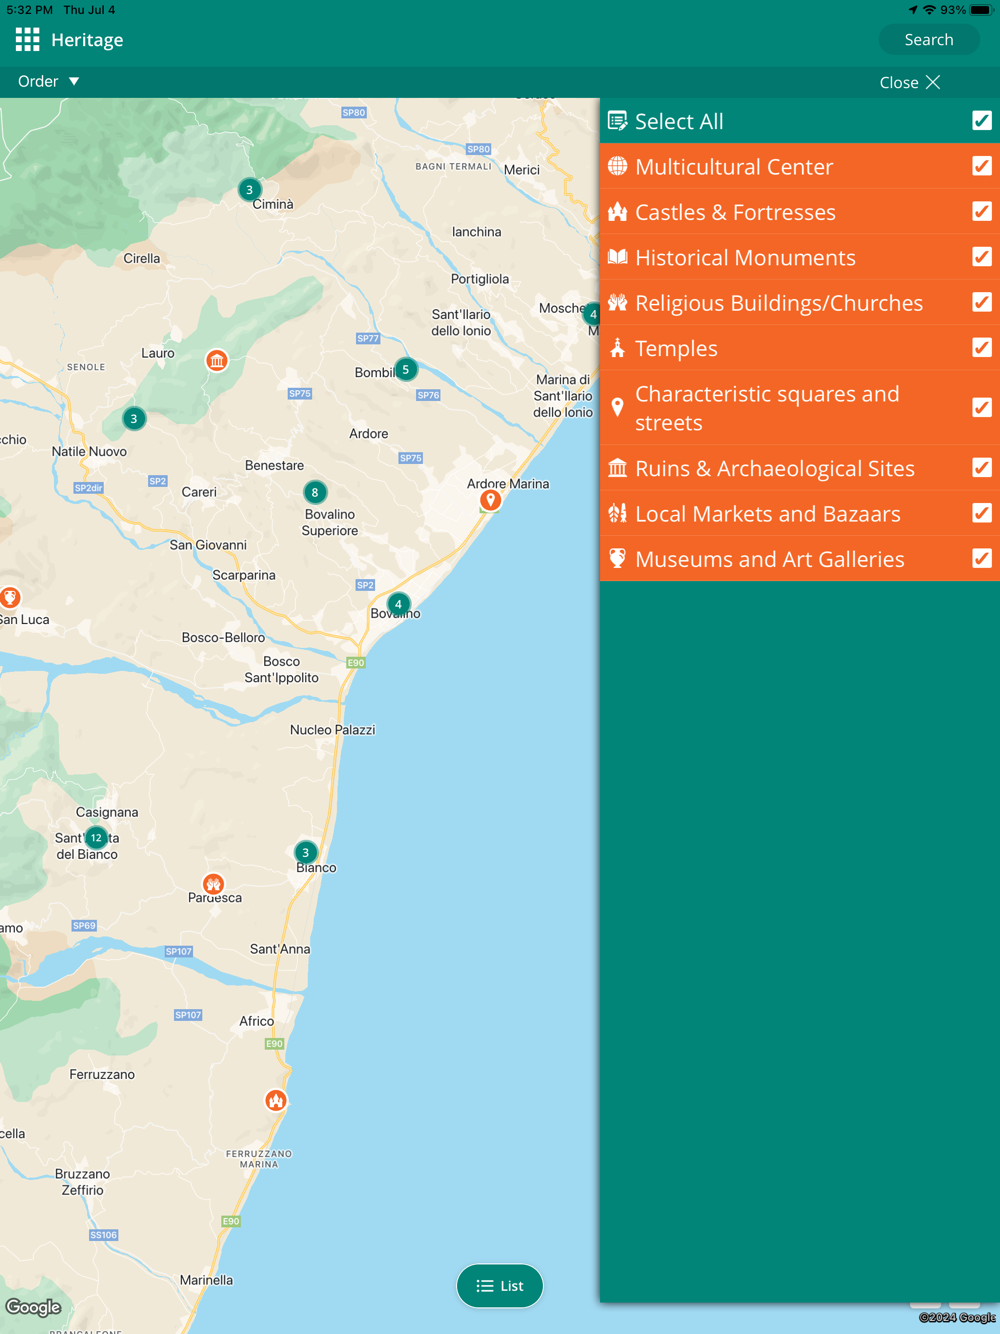Uncheck Temples checkbox

pyautogui.click(x=982, y=348)
